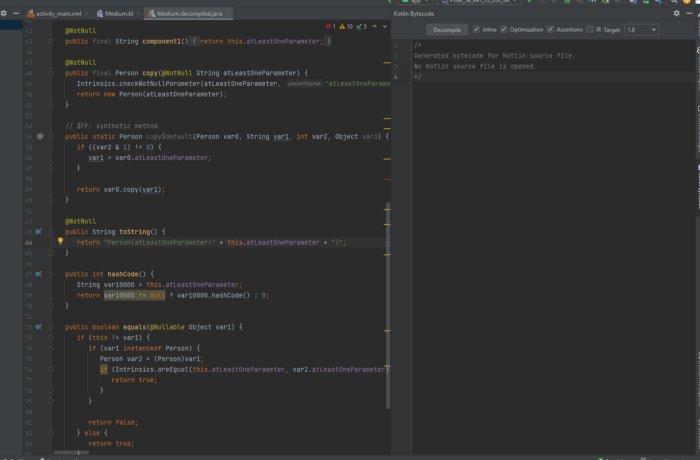Collapse left panel using its minus icon
Screen dimensions: 700x460
coord(16,13)
